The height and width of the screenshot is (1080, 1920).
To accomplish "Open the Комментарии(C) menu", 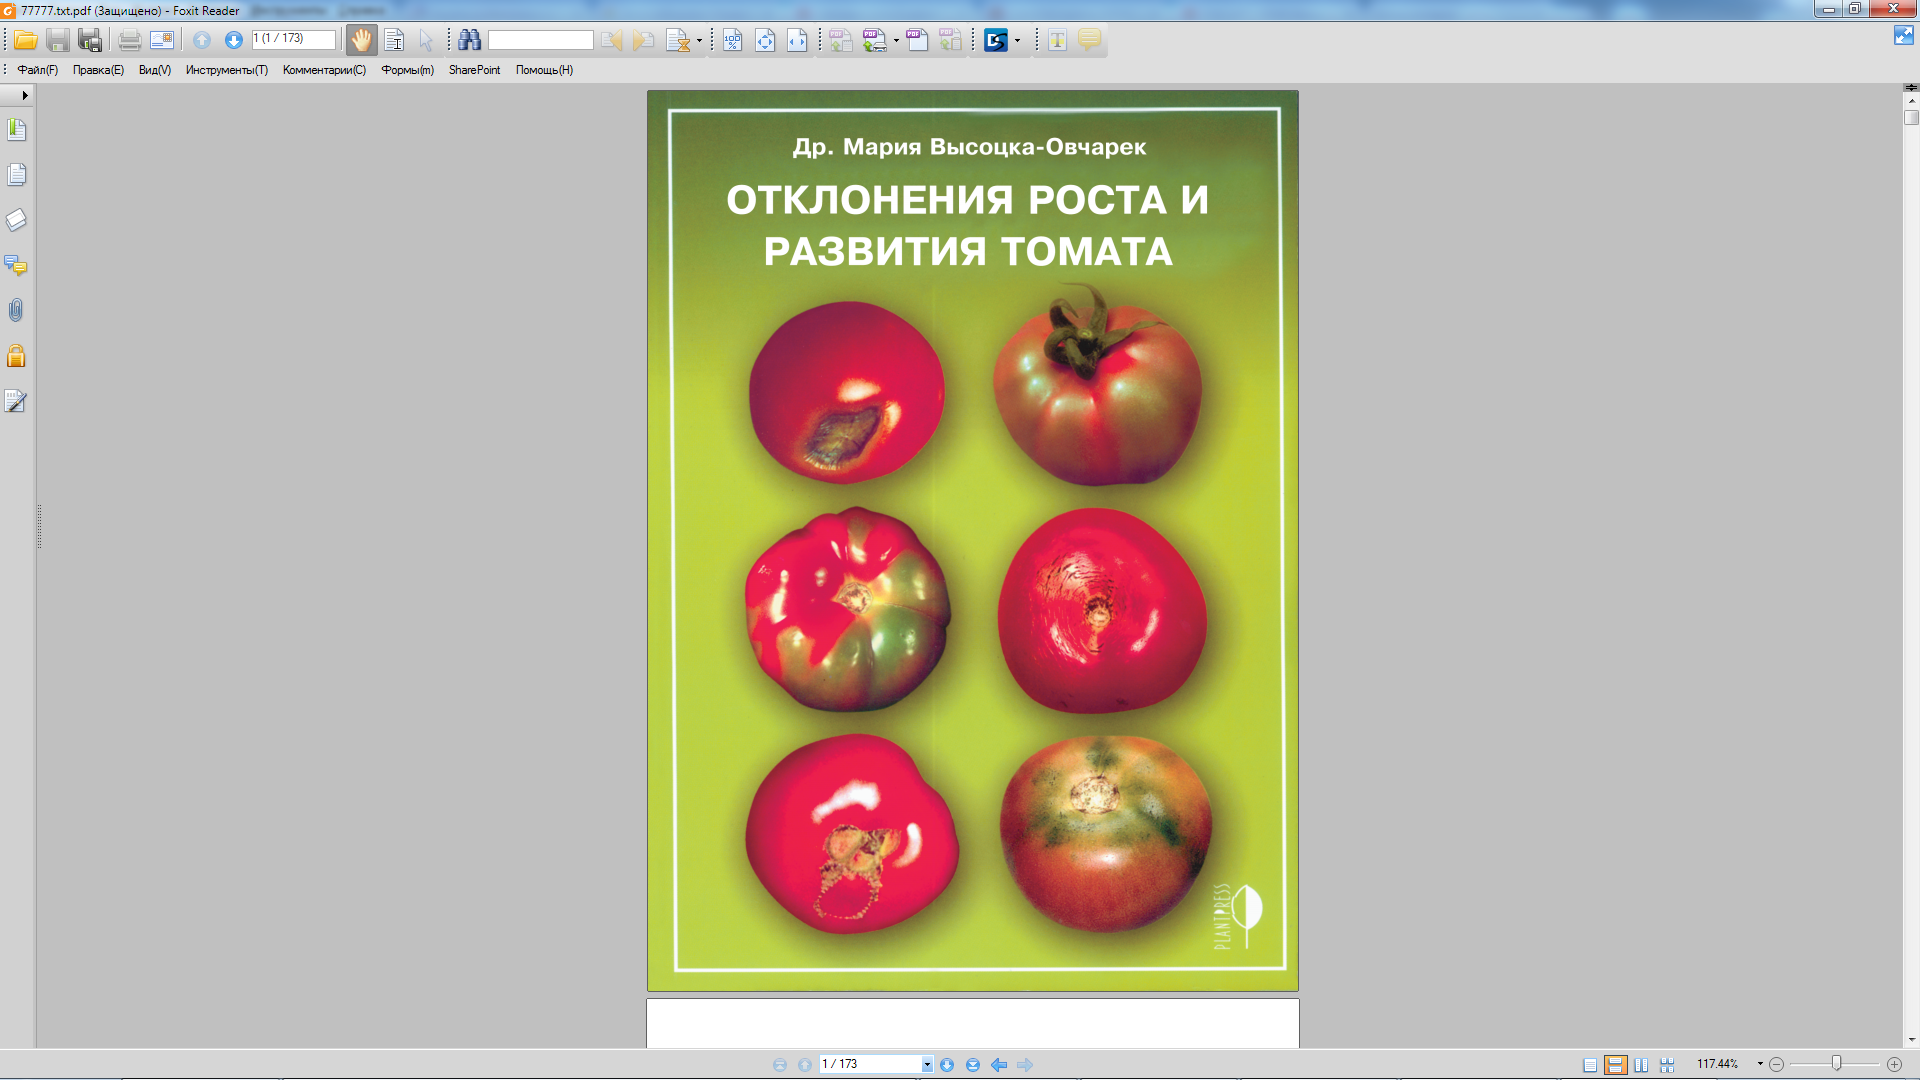I will [x=324, y=70].
